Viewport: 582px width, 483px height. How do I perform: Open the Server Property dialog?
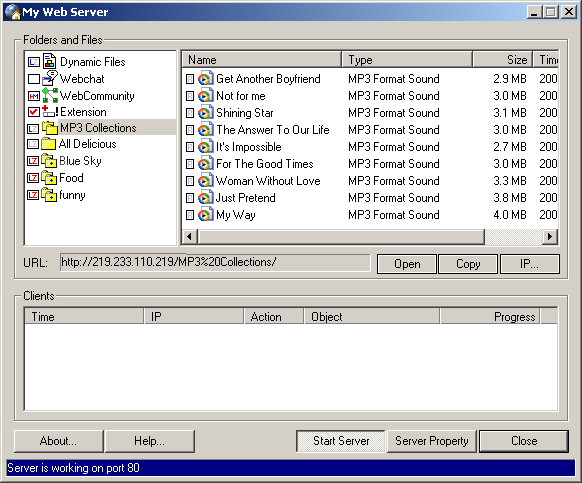point(431,441)
